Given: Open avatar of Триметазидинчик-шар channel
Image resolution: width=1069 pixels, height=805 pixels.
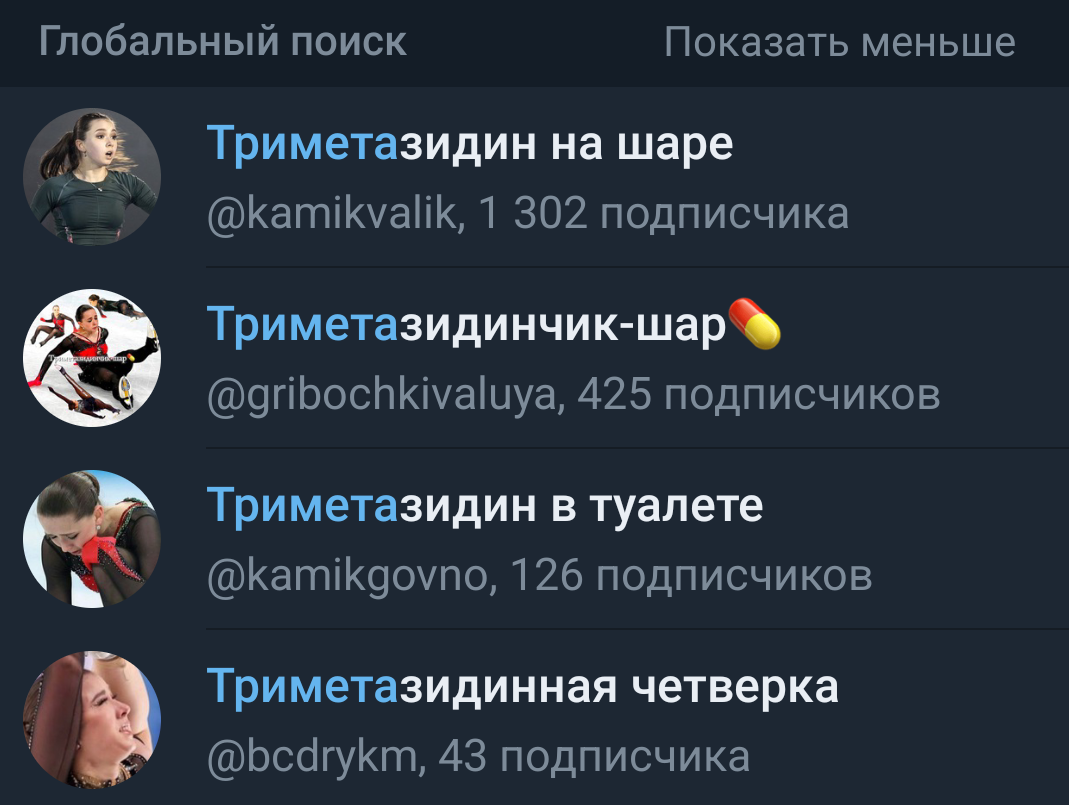Looking at the screenshot, I should coord(92,358).
